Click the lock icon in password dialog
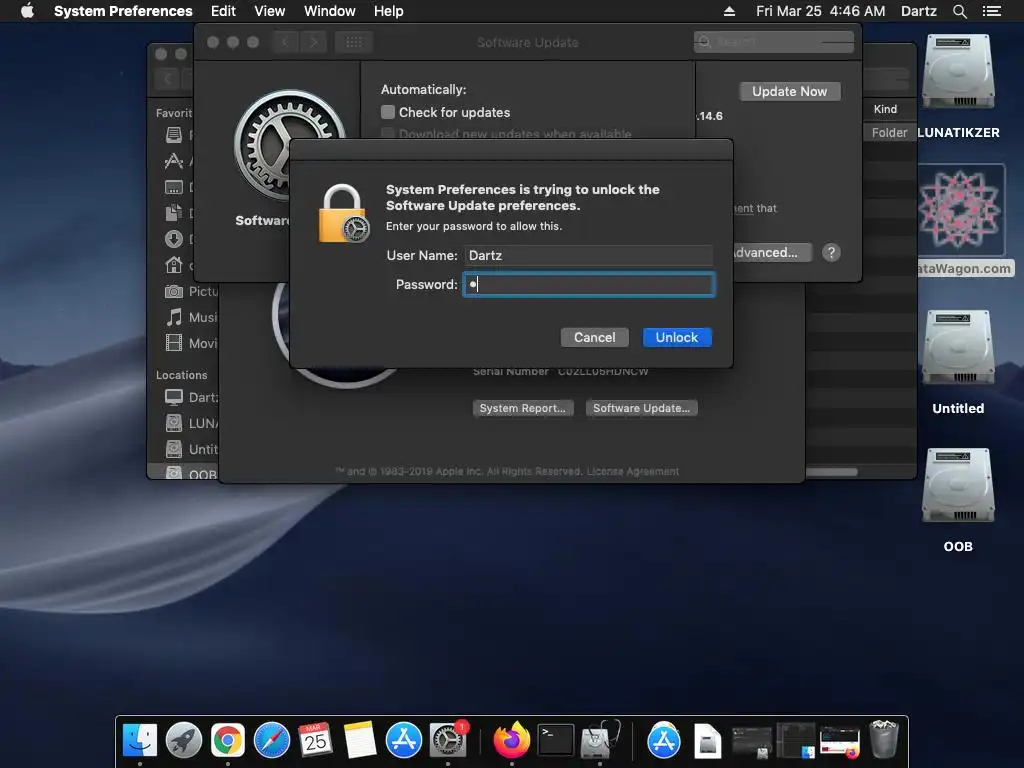The width and height of the screenshot is (1024, 768). coord(344,214)
